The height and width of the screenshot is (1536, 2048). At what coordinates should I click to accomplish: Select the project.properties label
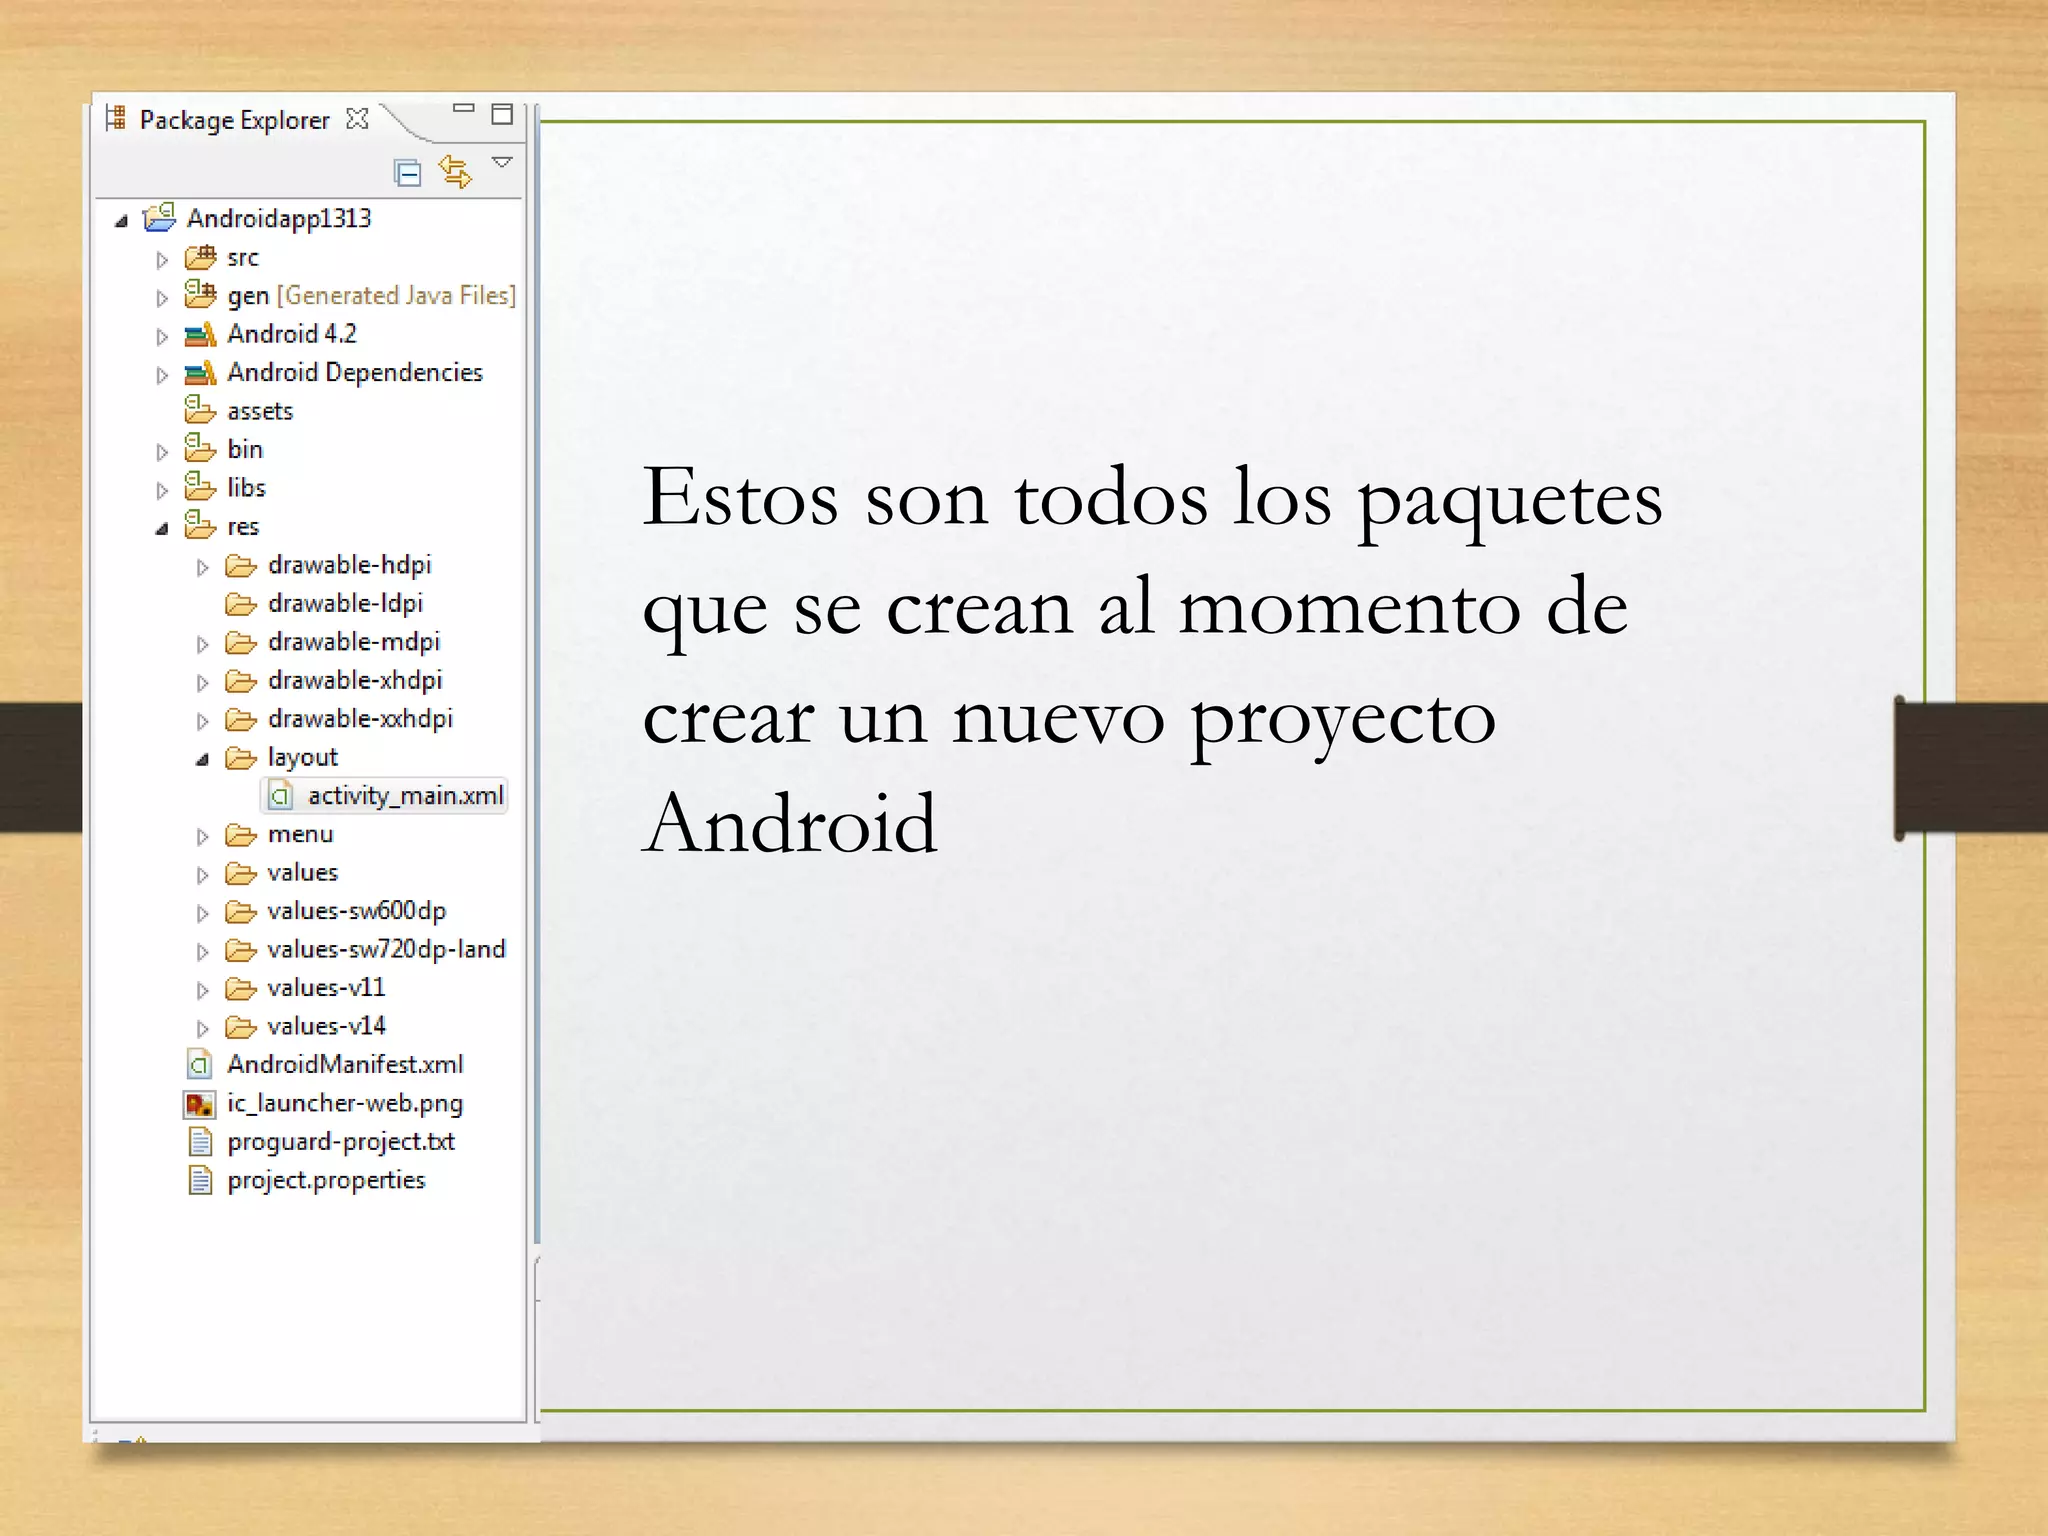[x=326, y=1180]
